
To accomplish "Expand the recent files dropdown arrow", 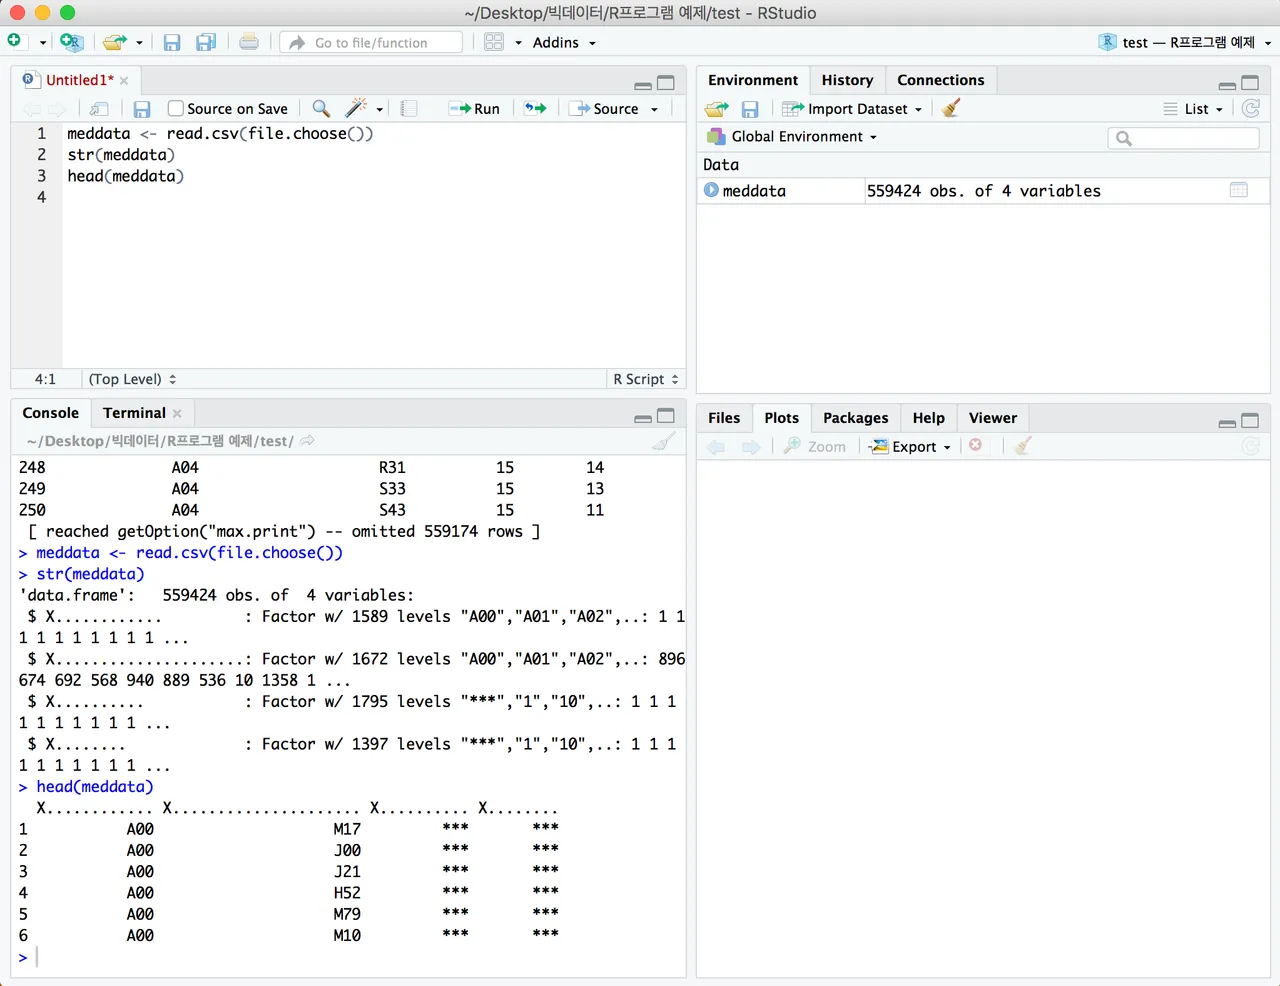I will 139,43.
